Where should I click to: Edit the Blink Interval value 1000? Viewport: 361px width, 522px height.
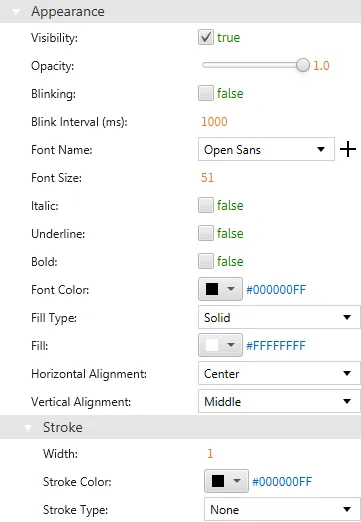point(214,121)
